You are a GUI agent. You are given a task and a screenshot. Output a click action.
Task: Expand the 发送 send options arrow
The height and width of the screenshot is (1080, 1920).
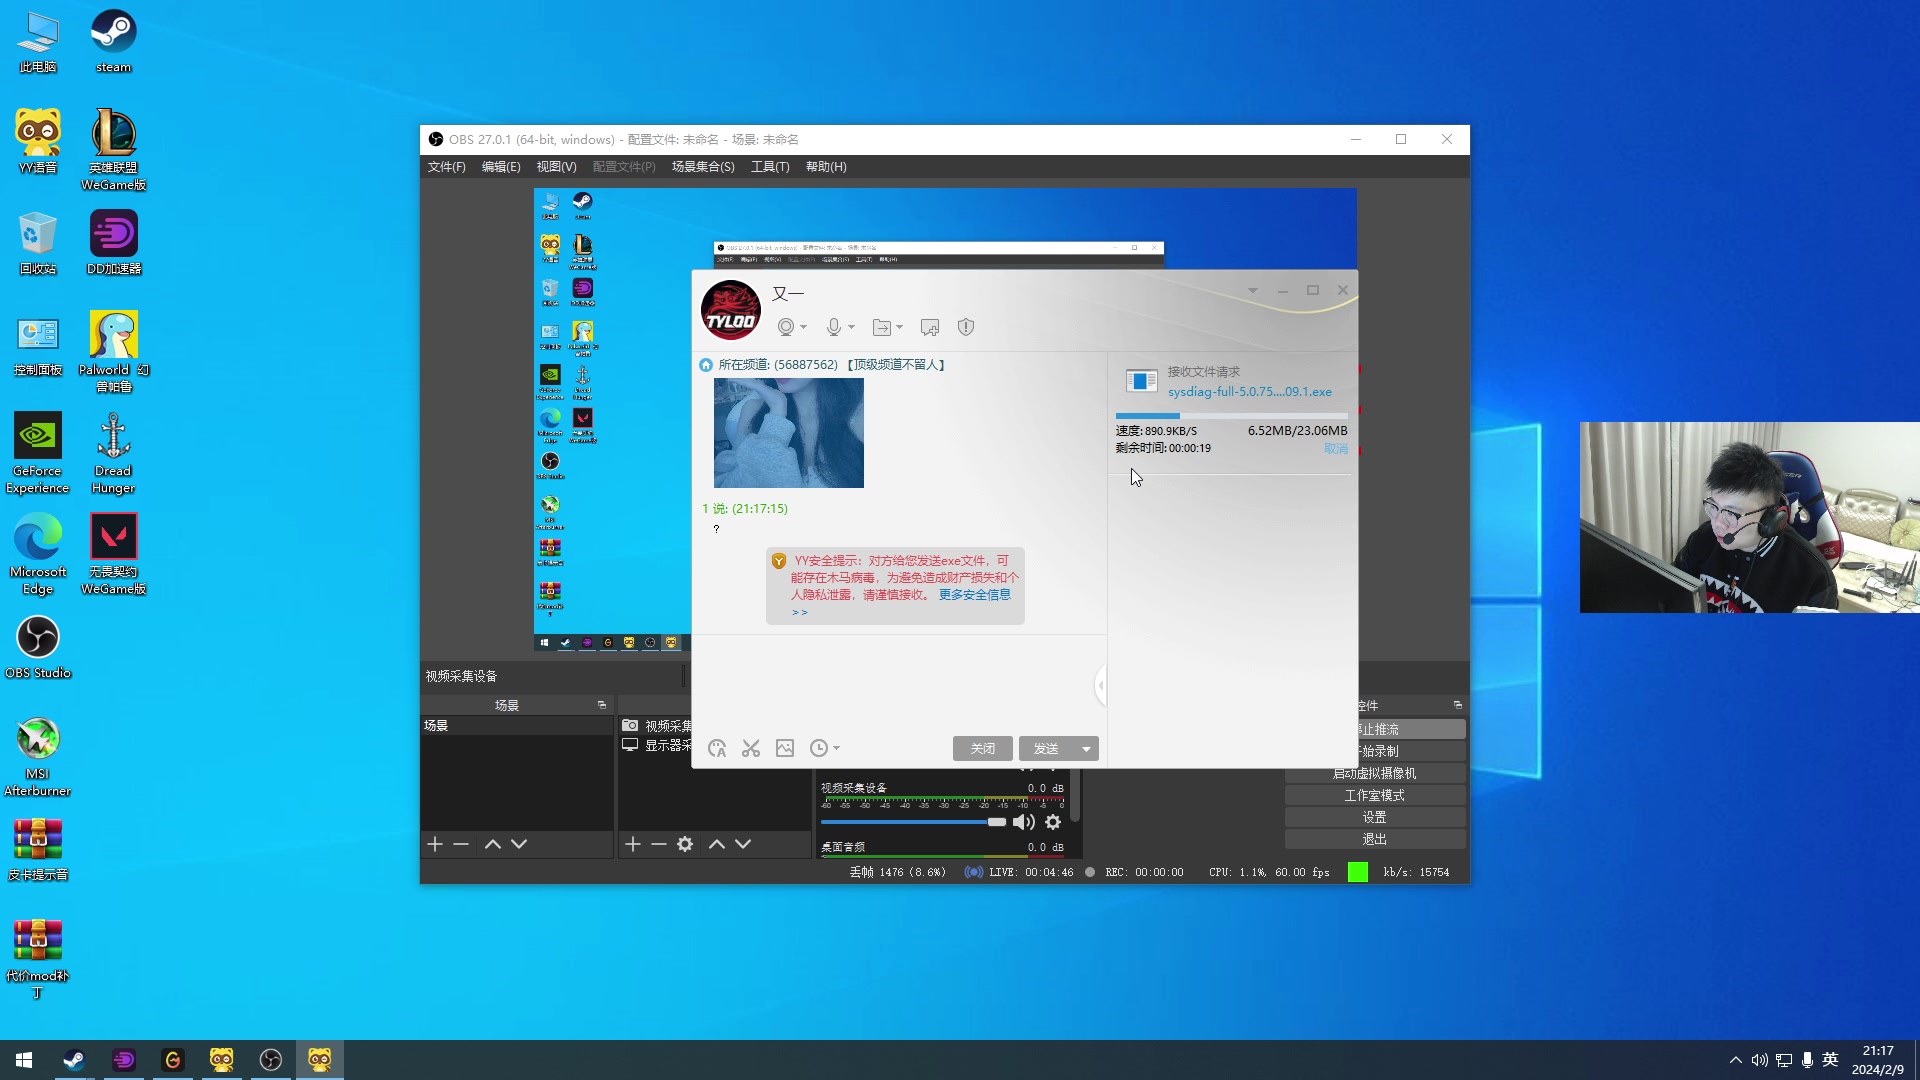1086,748
